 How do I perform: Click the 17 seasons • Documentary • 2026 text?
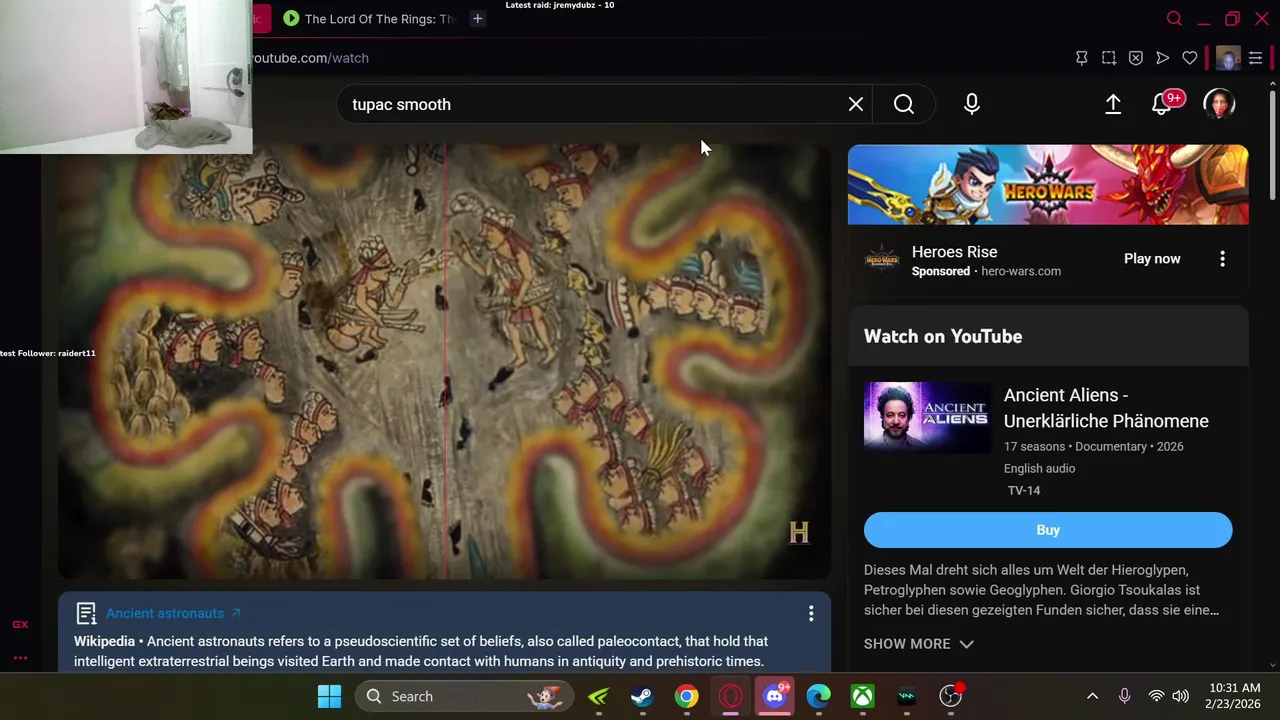click(1093, 446)
